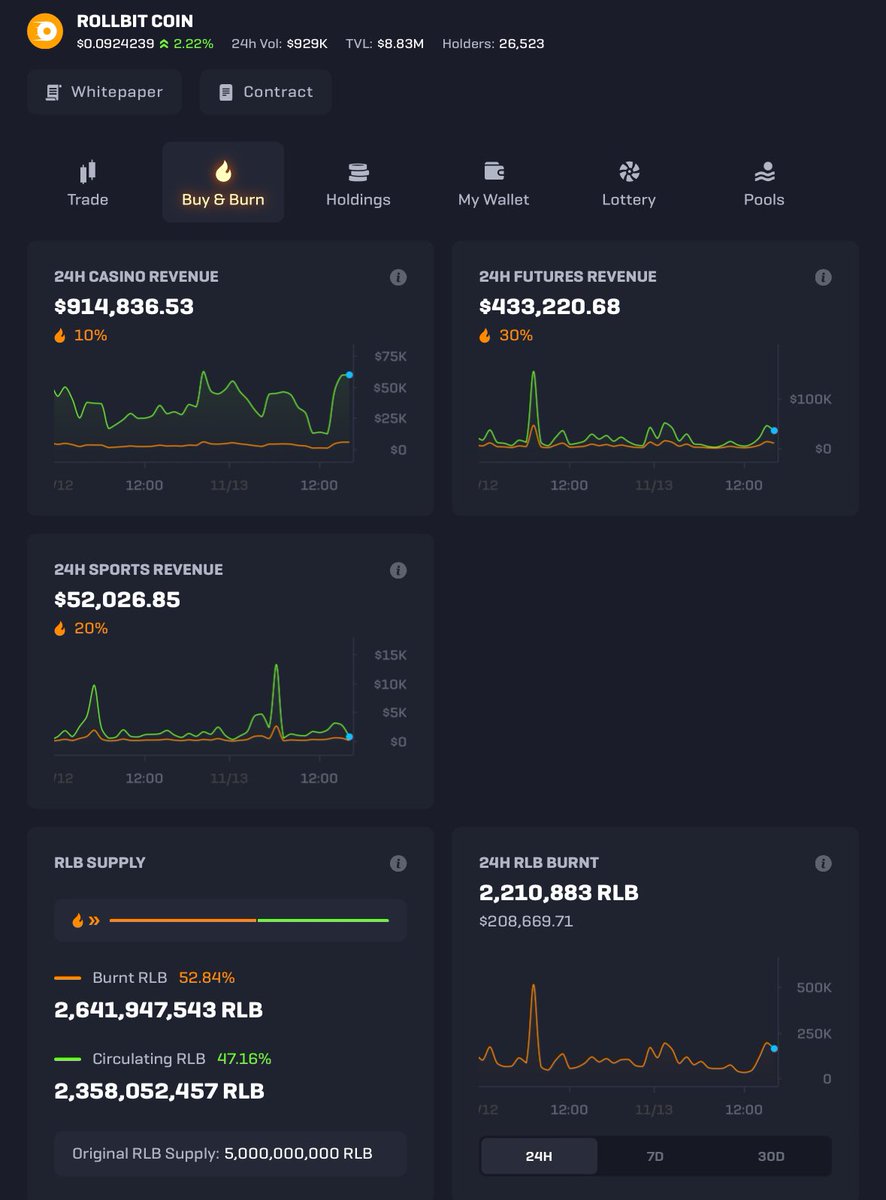
Task: Click the Original RLB Supply 5,000,000,000 box
Action: coord(231,1154)
